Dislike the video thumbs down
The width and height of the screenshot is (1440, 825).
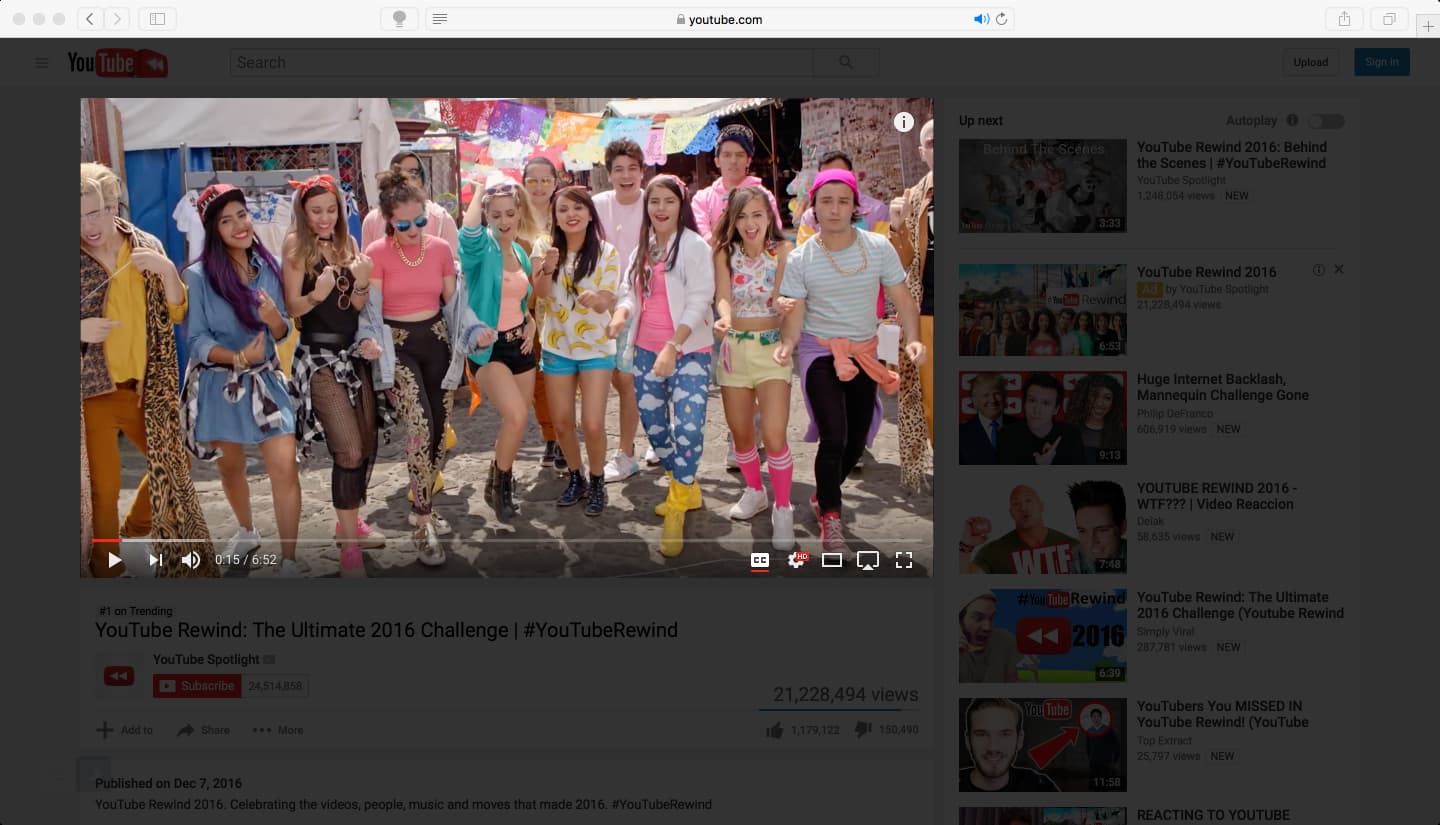[862, 730]
